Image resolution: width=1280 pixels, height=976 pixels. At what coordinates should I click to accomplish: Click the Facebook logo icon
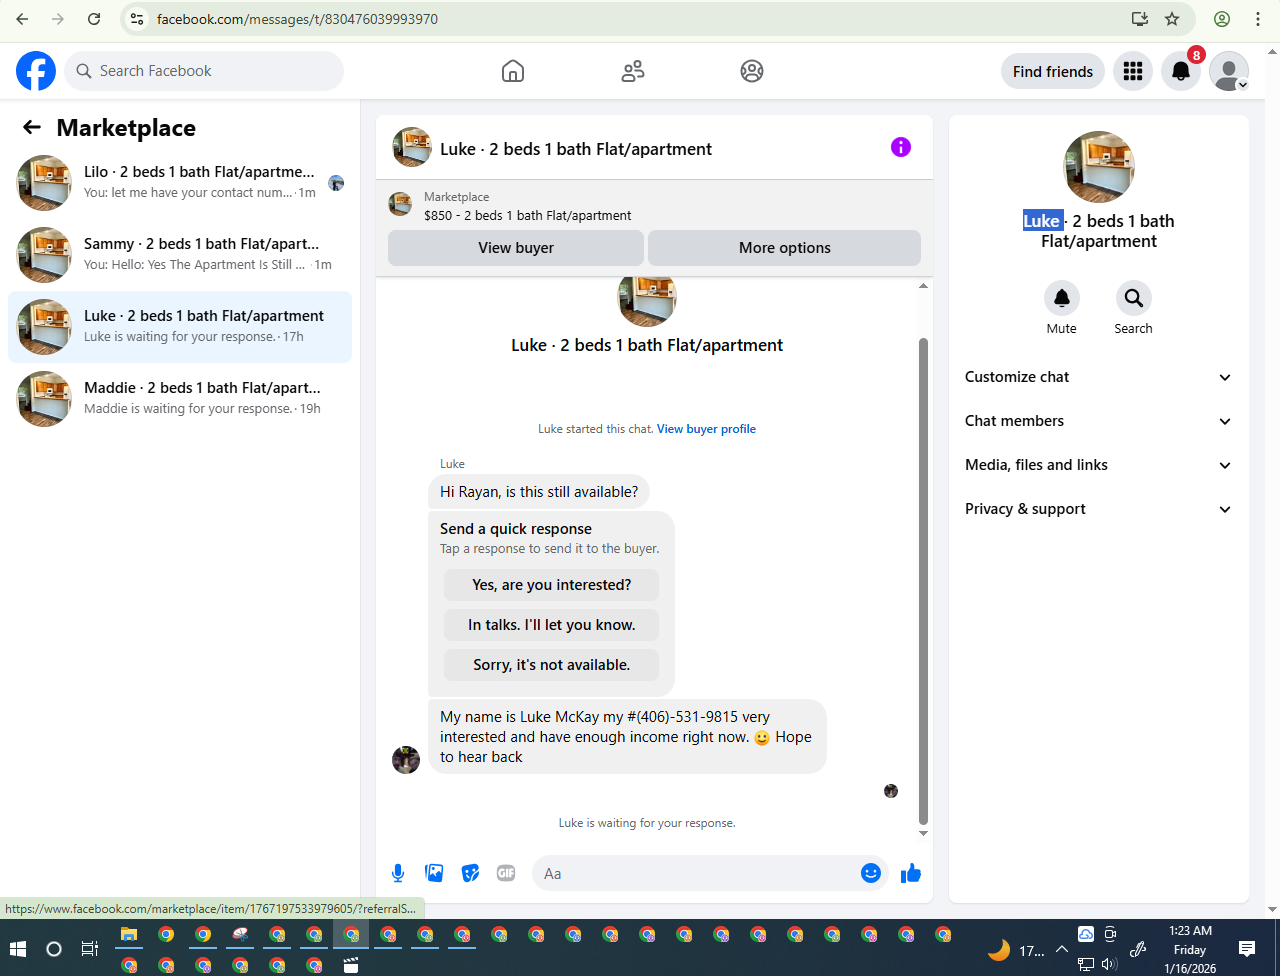pos(36,71)
